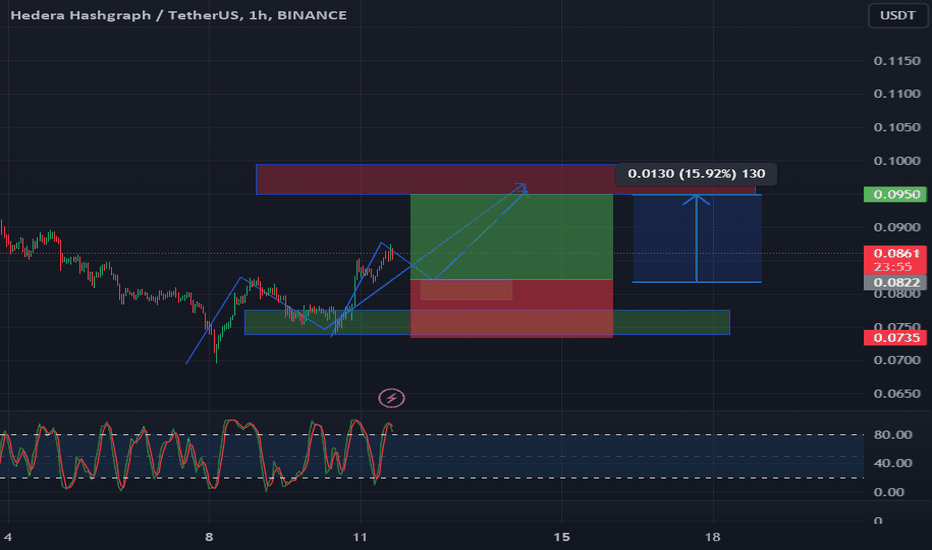The image size is (932, 550).
Task: Click the 0.0700 price axis value
Action: click(x=897, y=360)
